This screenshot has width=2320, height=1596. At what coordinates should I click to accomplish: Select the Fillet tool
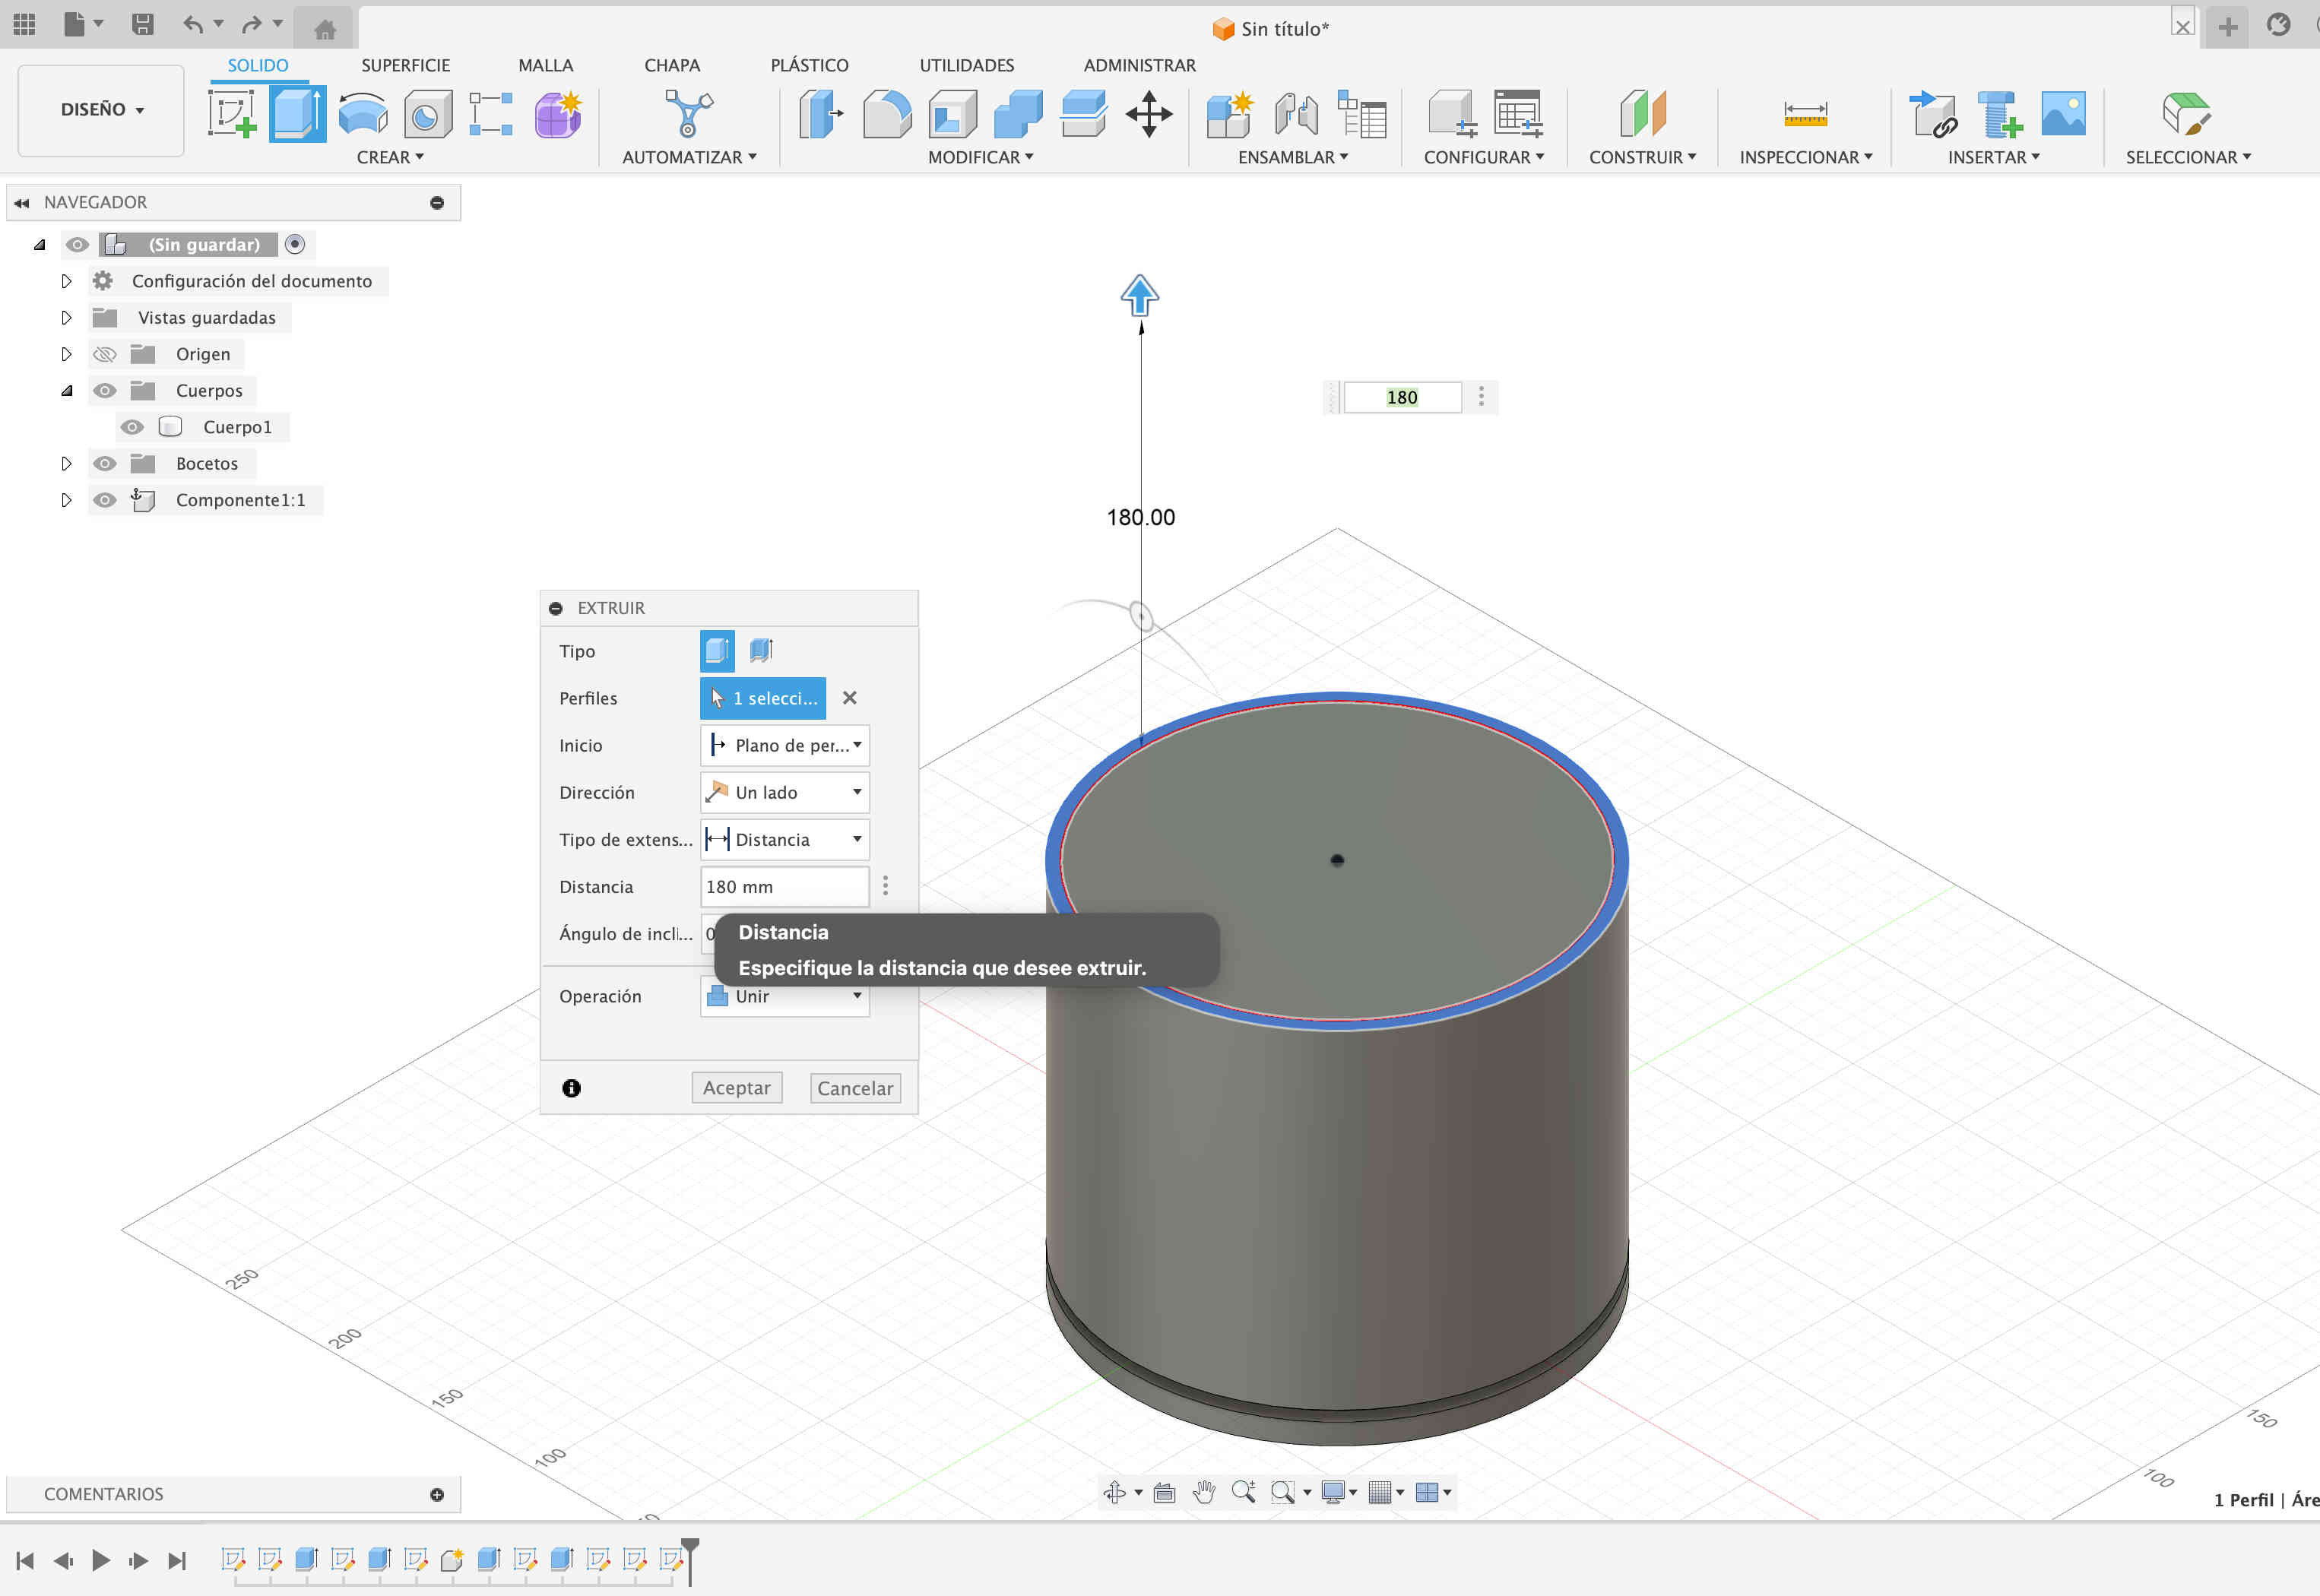887,114
